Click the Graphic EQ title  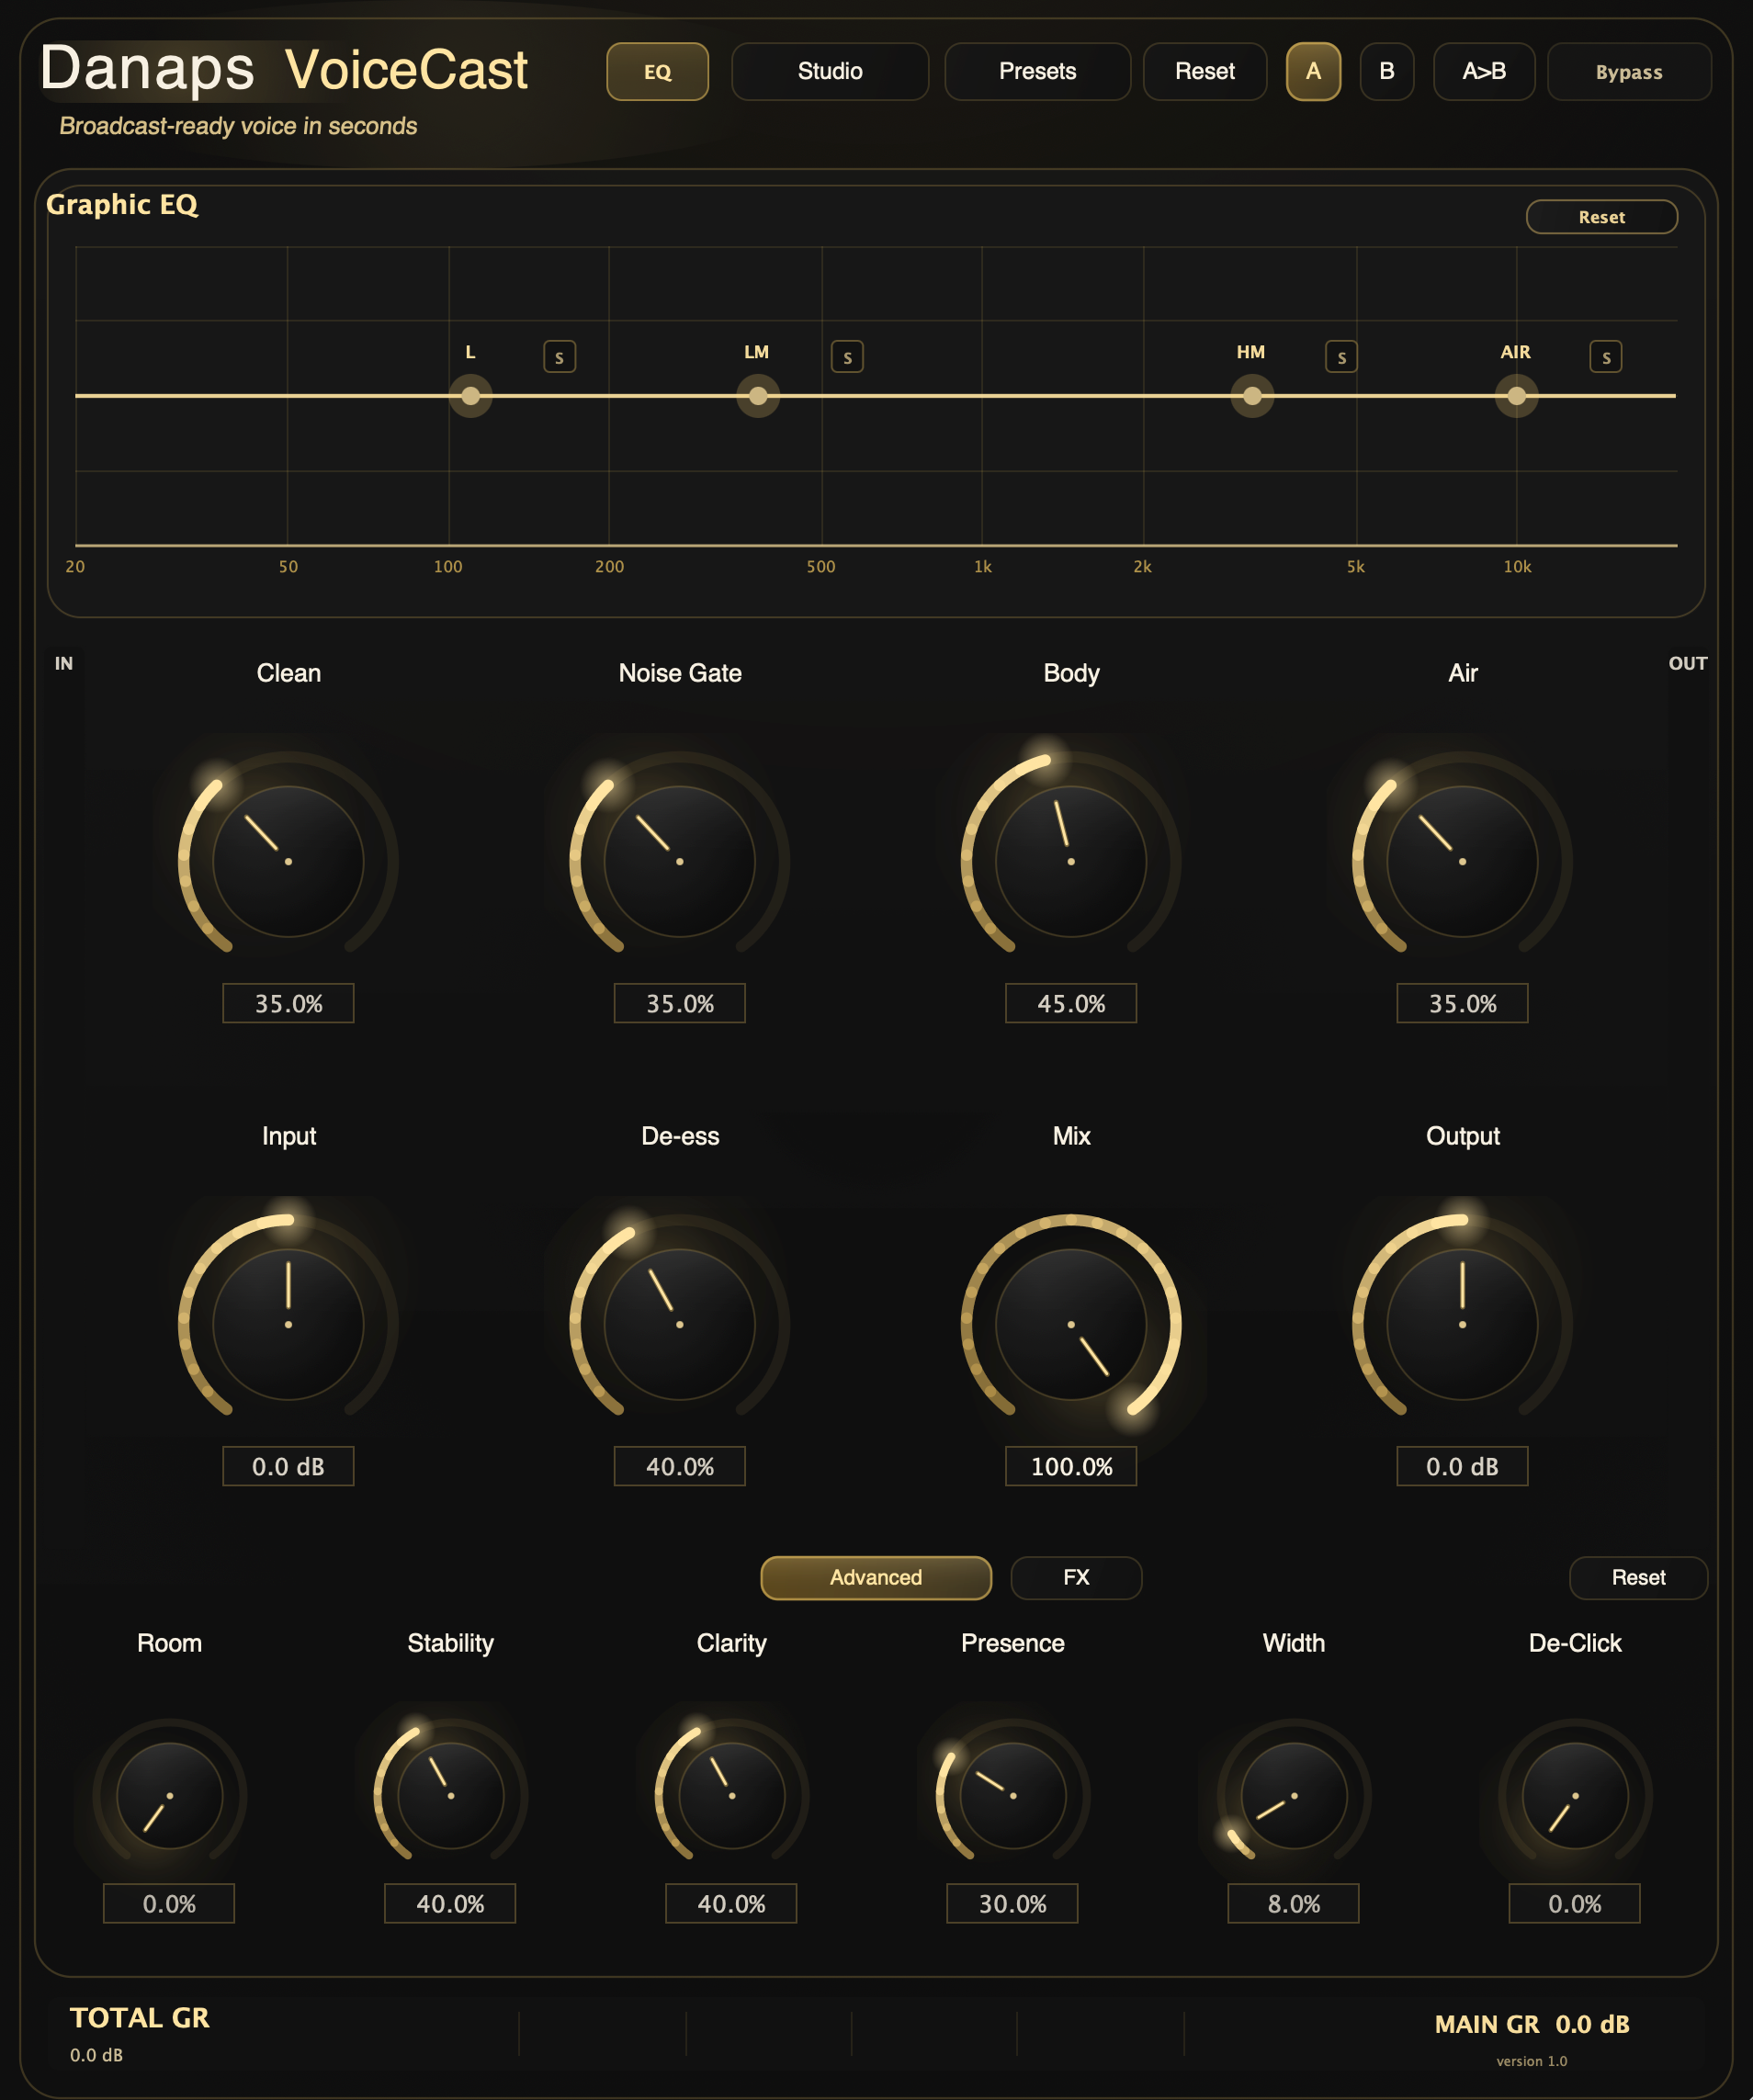coord(122,205)
